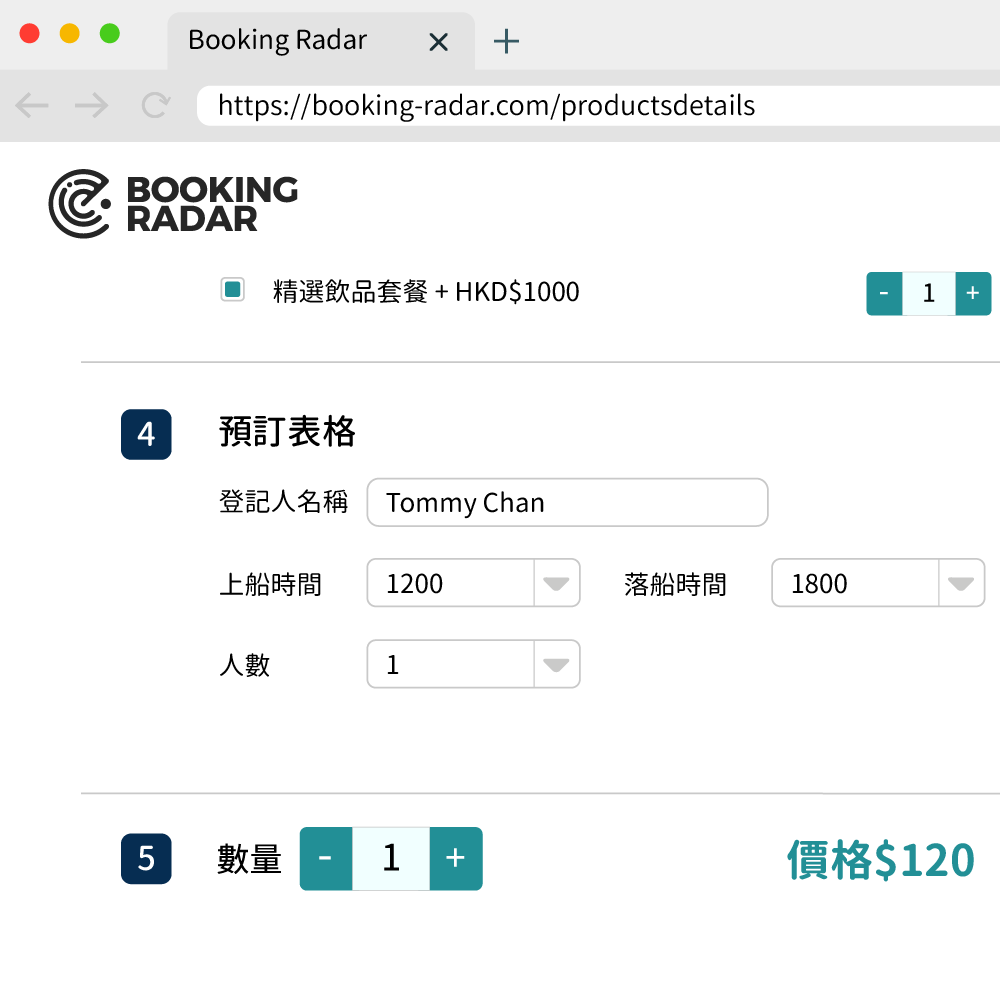Screen dimensions: 1000x1000
Task: Click the browser back arrow
Action: (x=32, y=105)
